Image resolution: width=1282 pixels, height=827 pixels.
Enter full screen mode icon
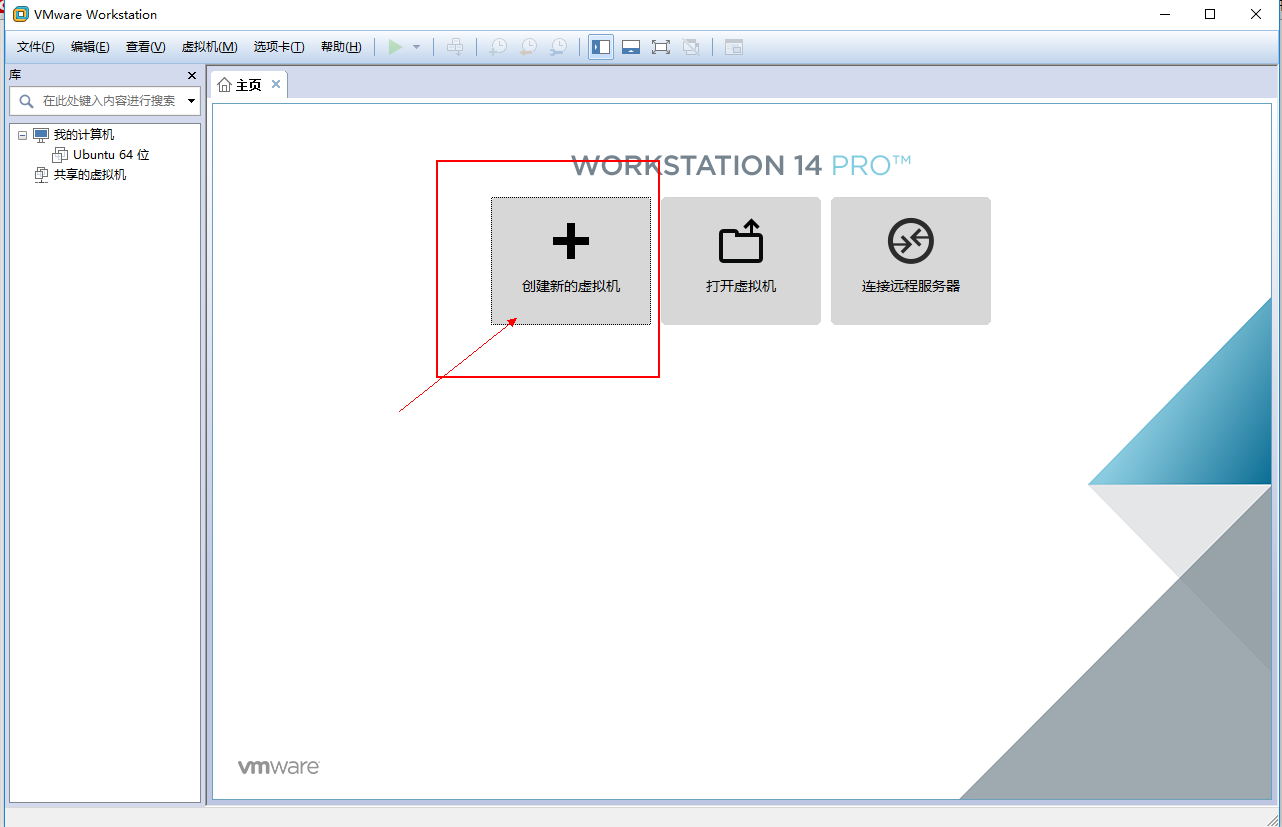(661, 47)
